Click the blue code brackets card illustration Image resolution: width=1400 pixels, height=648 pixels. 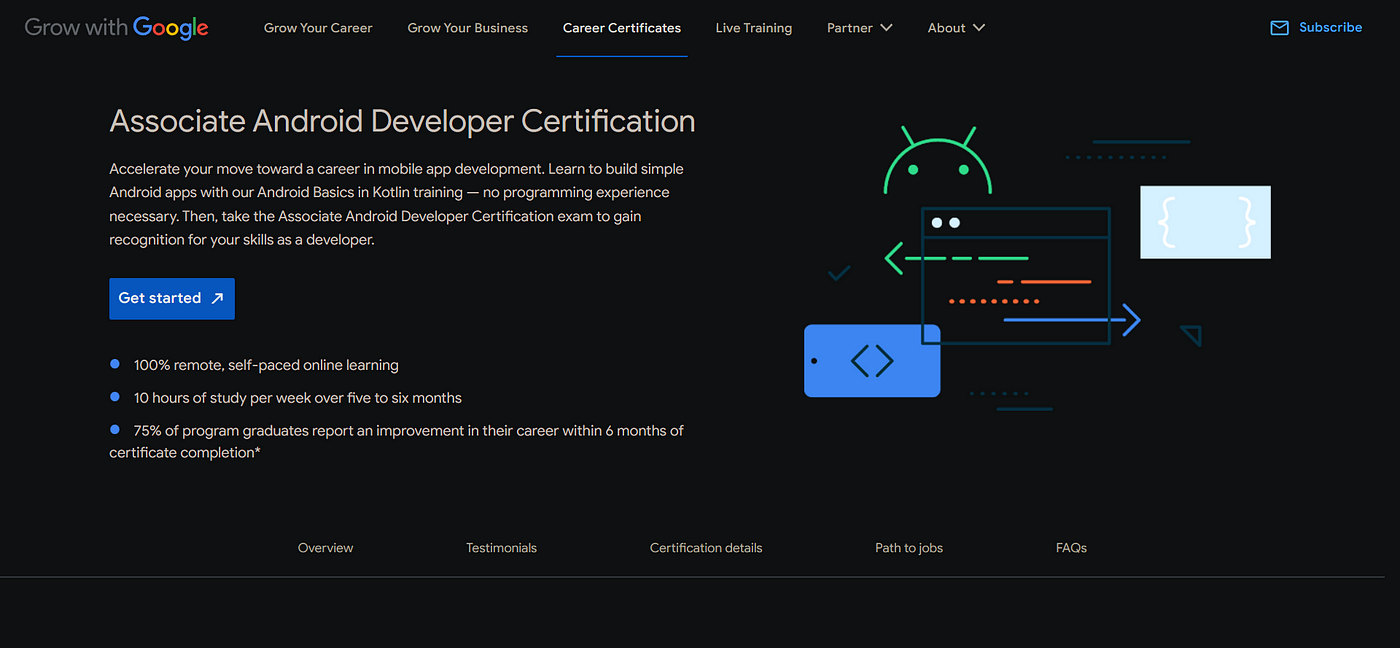click(872, 360)
